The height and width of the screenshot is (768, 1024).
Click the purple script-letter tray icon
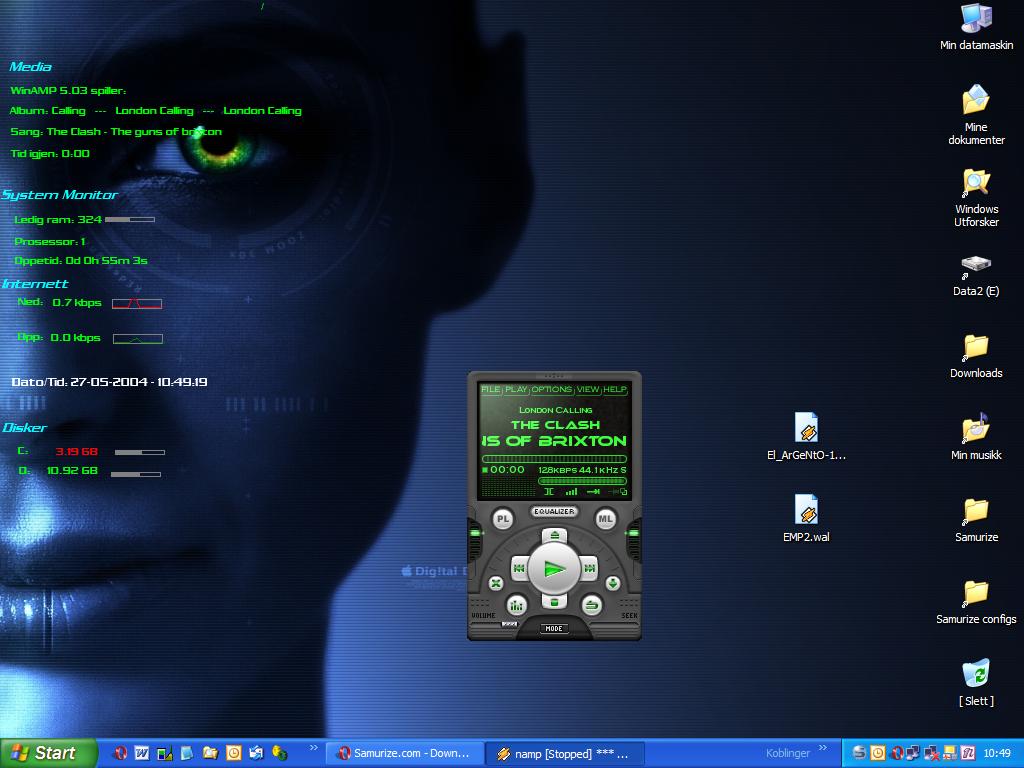coord(968,753)
